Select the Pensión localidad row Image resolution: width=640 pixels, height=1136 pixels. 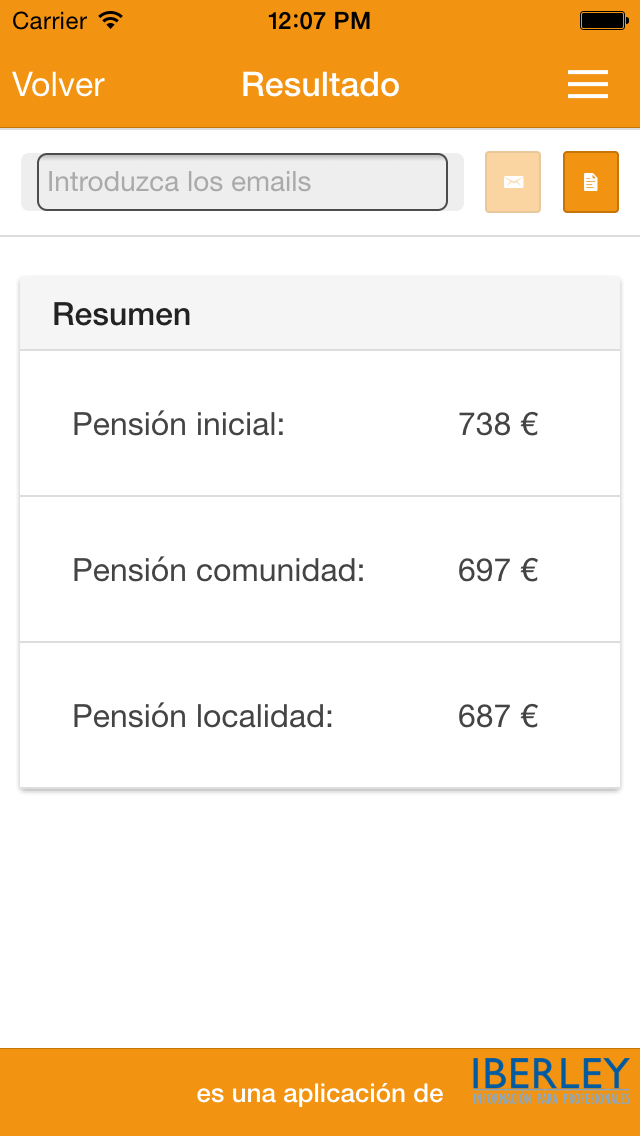320,716
